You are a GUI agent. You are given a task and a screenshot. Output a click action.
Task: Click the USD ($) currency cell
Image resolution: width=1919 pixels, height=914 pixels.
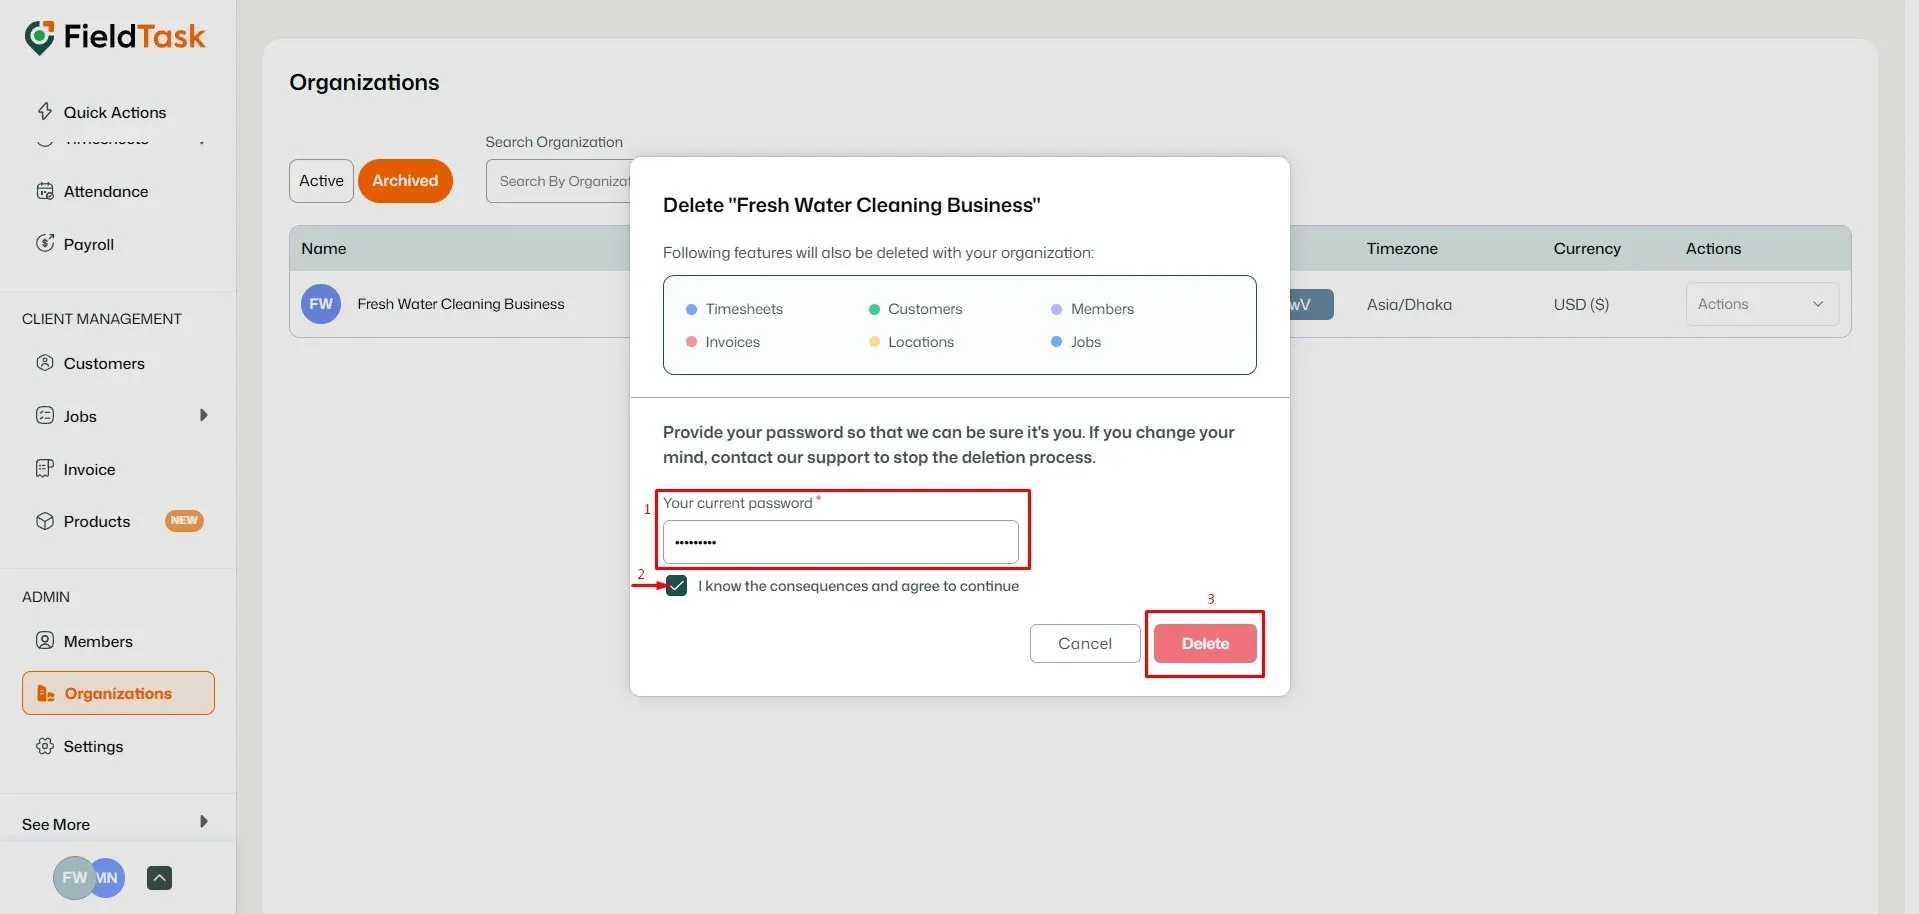click(x=1581, y=304)
